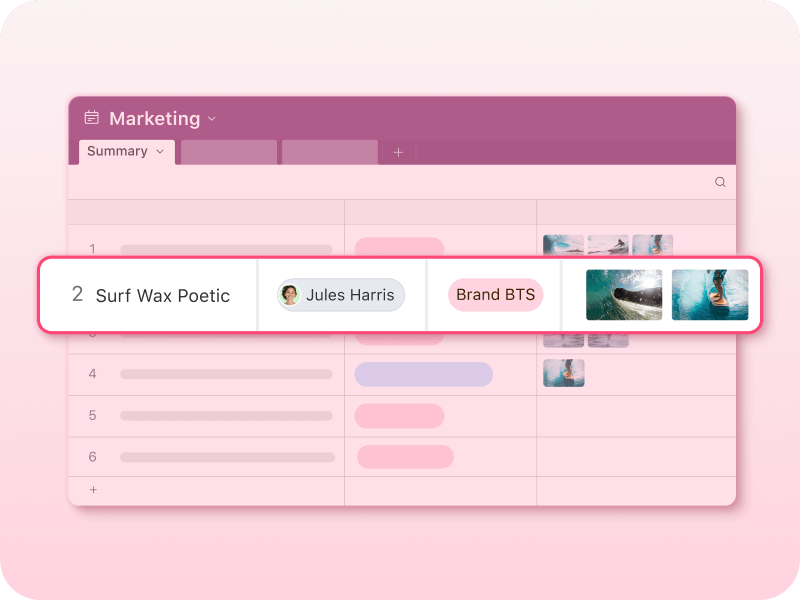
Task: Select the Jules Harris collaborator chip
Action: tap(341, 295)
